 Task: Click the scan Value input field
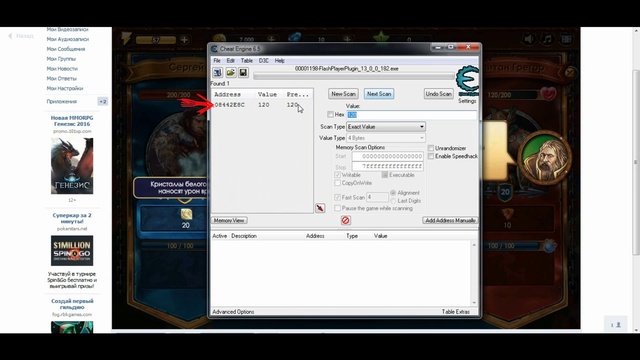pos(411,115)
